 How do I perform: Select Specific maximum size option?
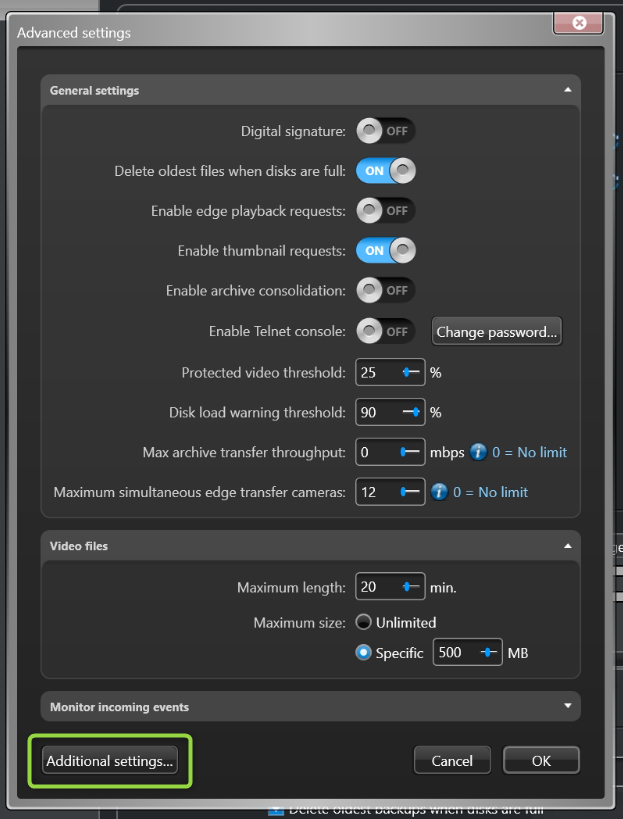(x=364, y=653)
